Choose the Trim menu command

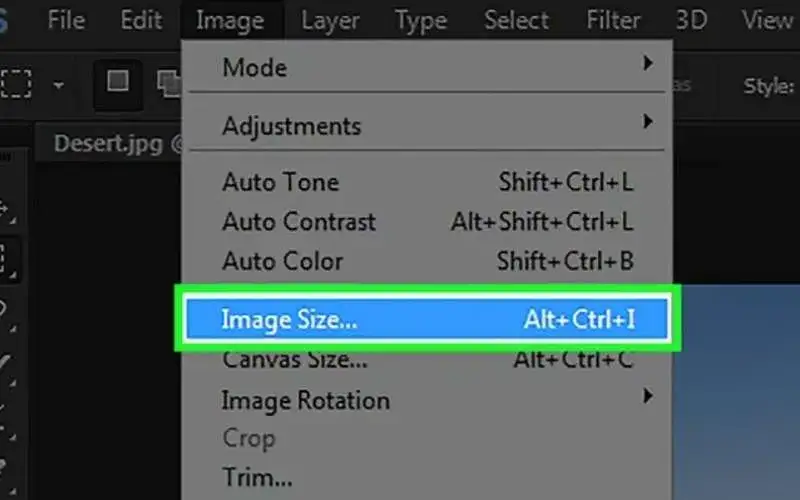click(257, 478)
